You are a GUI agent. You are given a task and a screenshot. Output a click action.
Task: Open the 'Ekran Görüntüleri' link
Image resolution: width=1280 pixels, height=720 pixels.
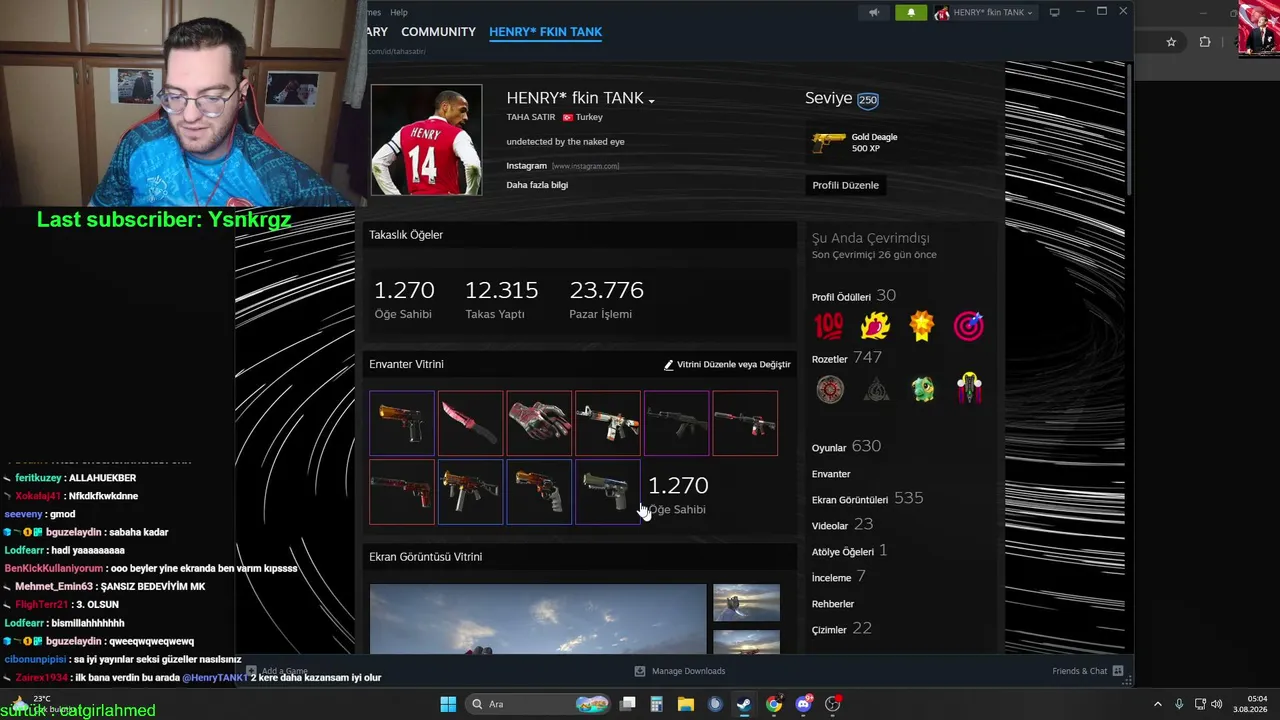[x=850, y=500]
